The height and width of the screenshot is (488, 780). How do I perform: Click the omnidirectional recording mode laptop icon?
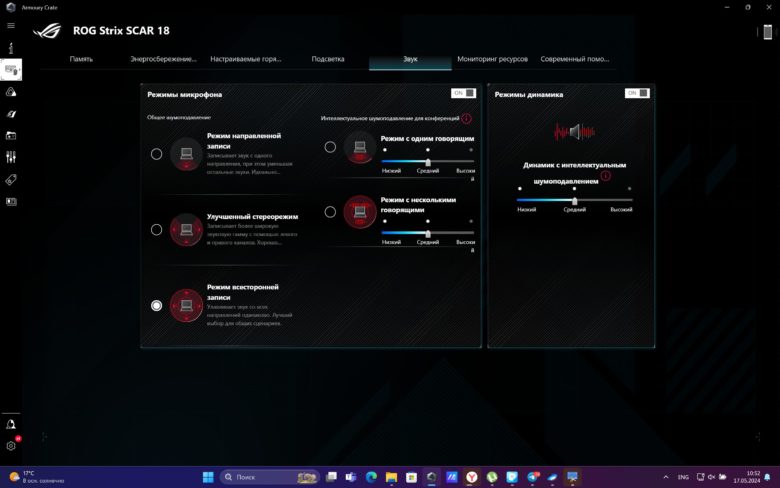click(x=186, y=305)
